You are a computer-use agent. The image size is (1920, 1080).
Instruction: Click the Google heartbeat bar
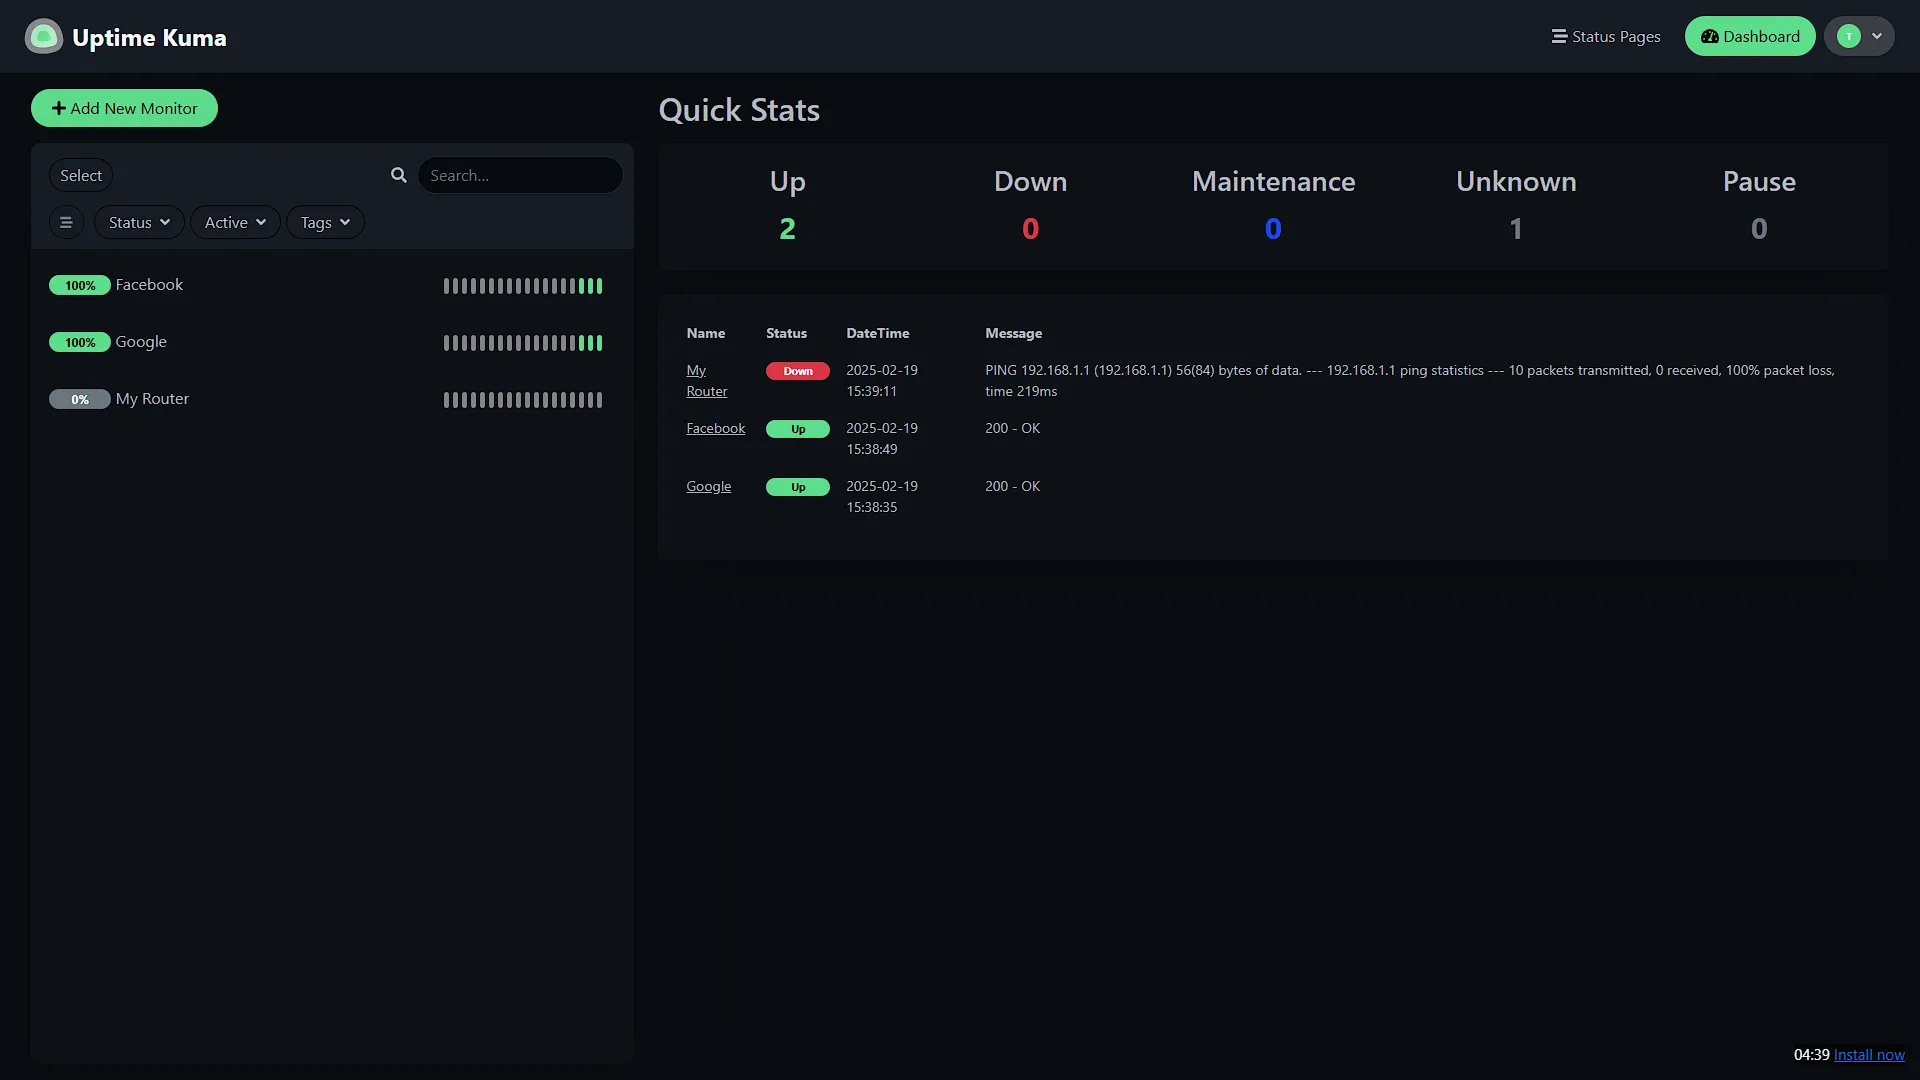point(523,343)
